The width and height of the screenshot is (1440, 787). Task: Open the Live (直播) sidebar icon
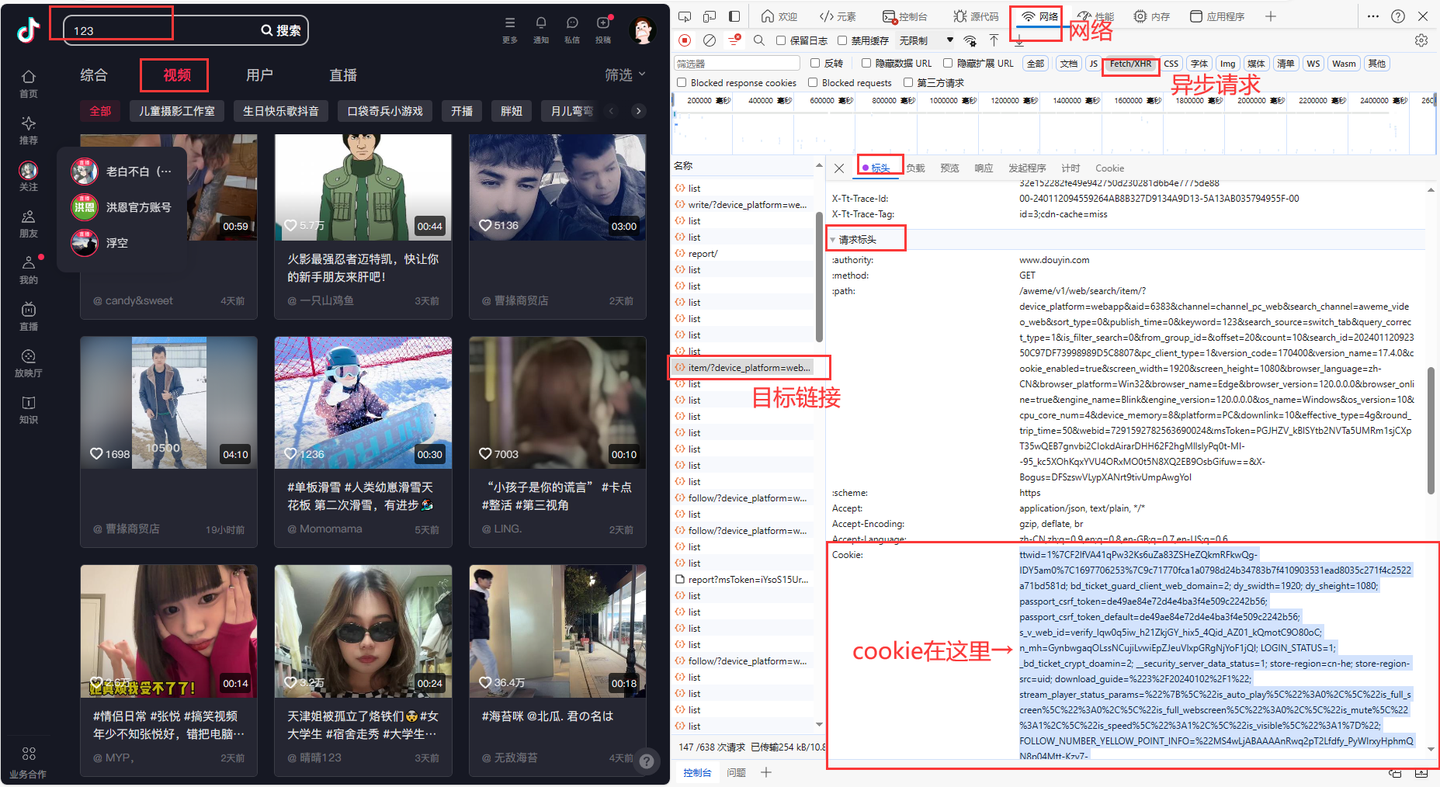click(x=28, y=316)
